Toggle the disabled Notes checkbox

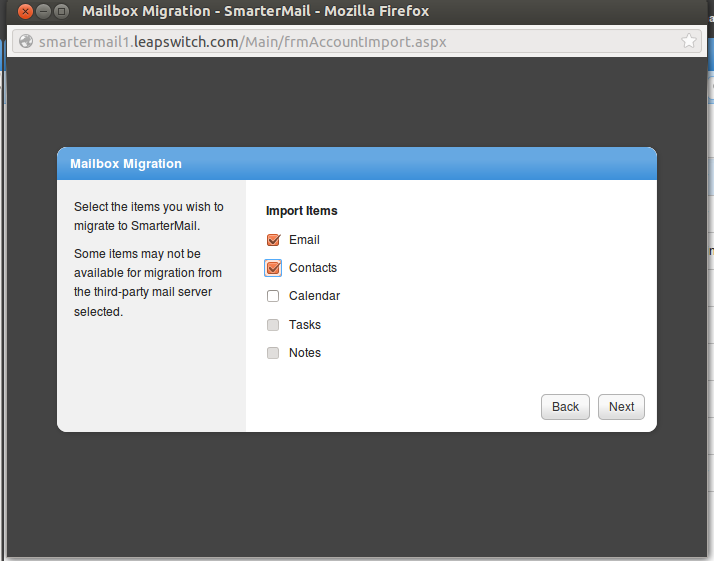273,353
